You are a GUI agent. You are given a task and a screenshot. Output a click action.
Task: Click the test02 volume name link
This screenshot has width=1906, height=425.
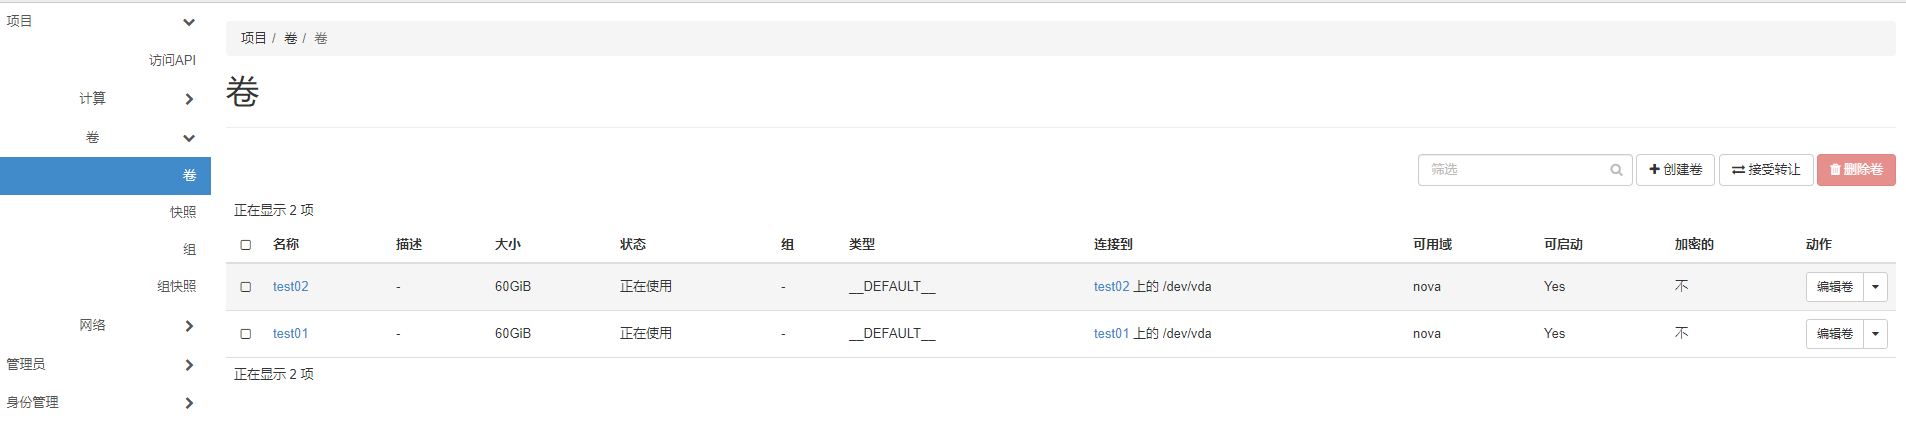[290, 287]
